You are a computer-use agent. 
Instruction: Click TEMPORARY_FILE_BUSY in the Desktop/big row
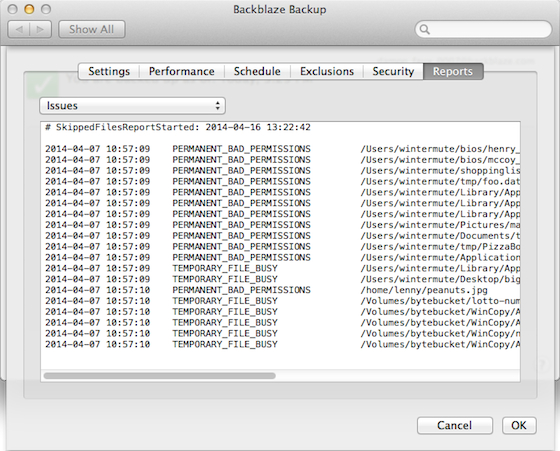click(225, 279)
